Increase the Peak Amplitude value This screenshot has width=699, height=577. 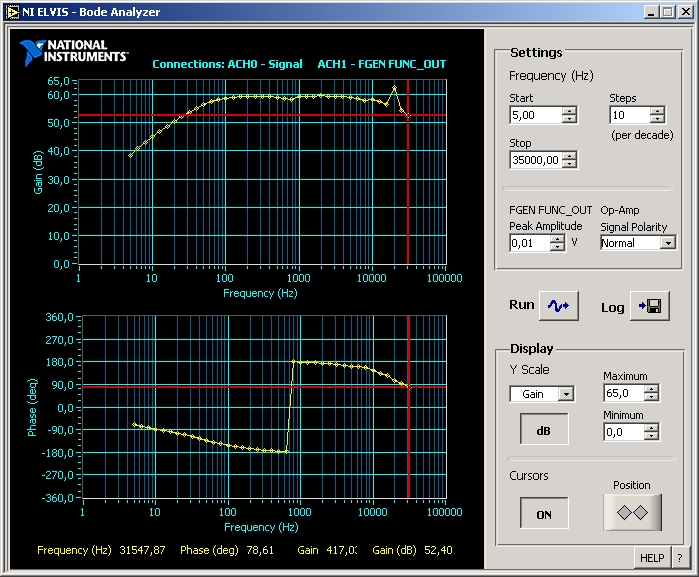point(557,239)
